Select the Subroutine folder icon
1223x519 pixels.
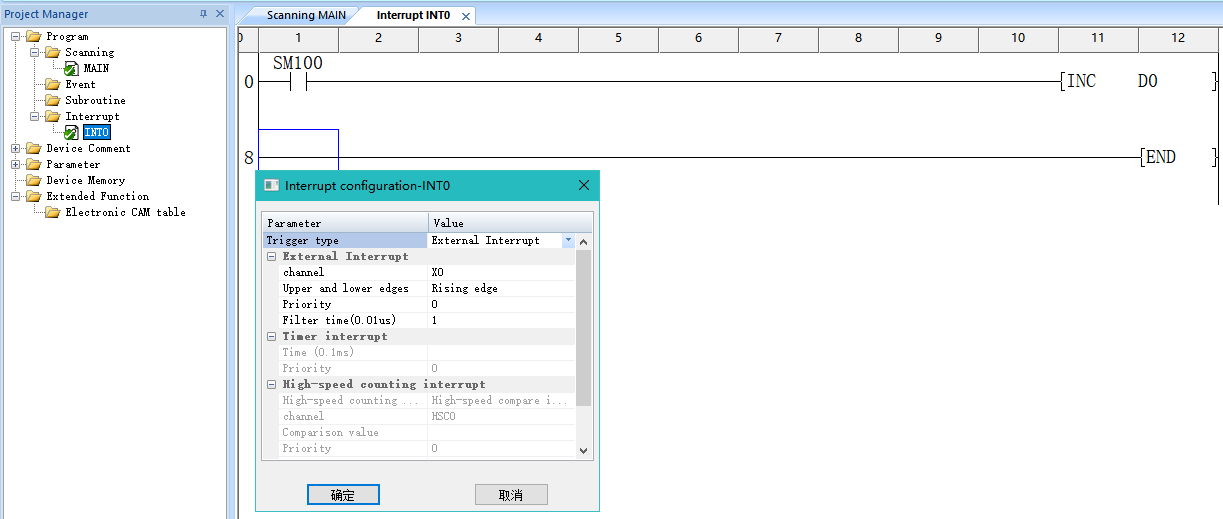click(52, 101)
